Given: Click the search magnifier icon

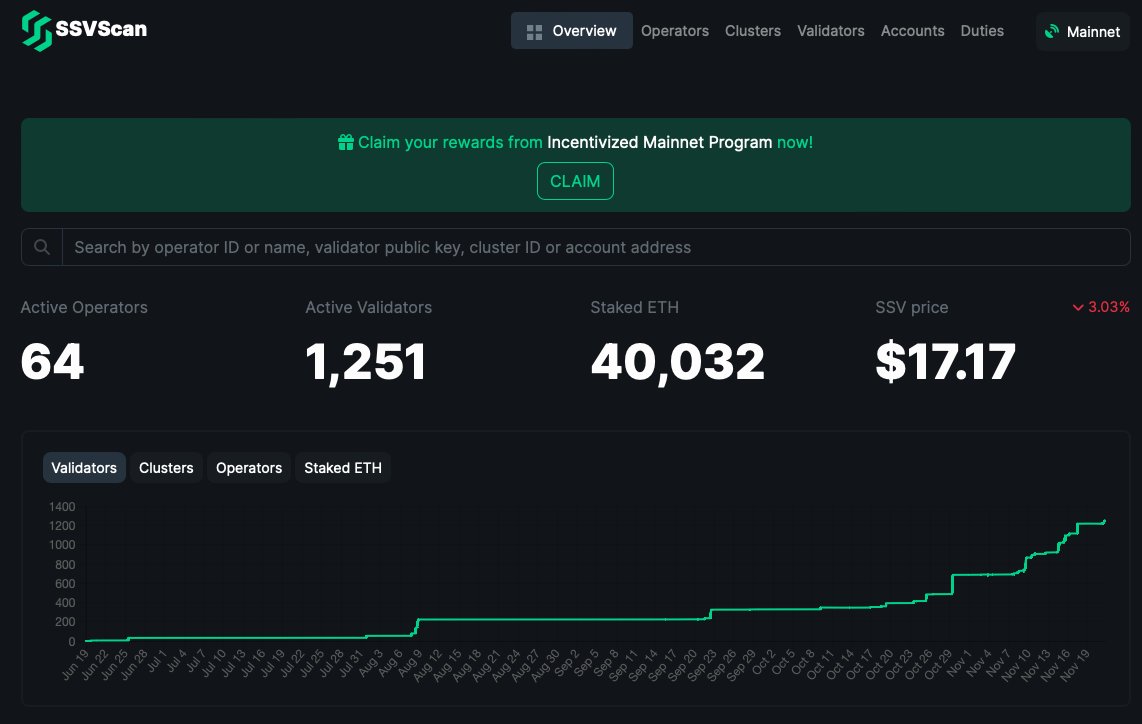Looking at the screenshot, I should tap(42, 247).
